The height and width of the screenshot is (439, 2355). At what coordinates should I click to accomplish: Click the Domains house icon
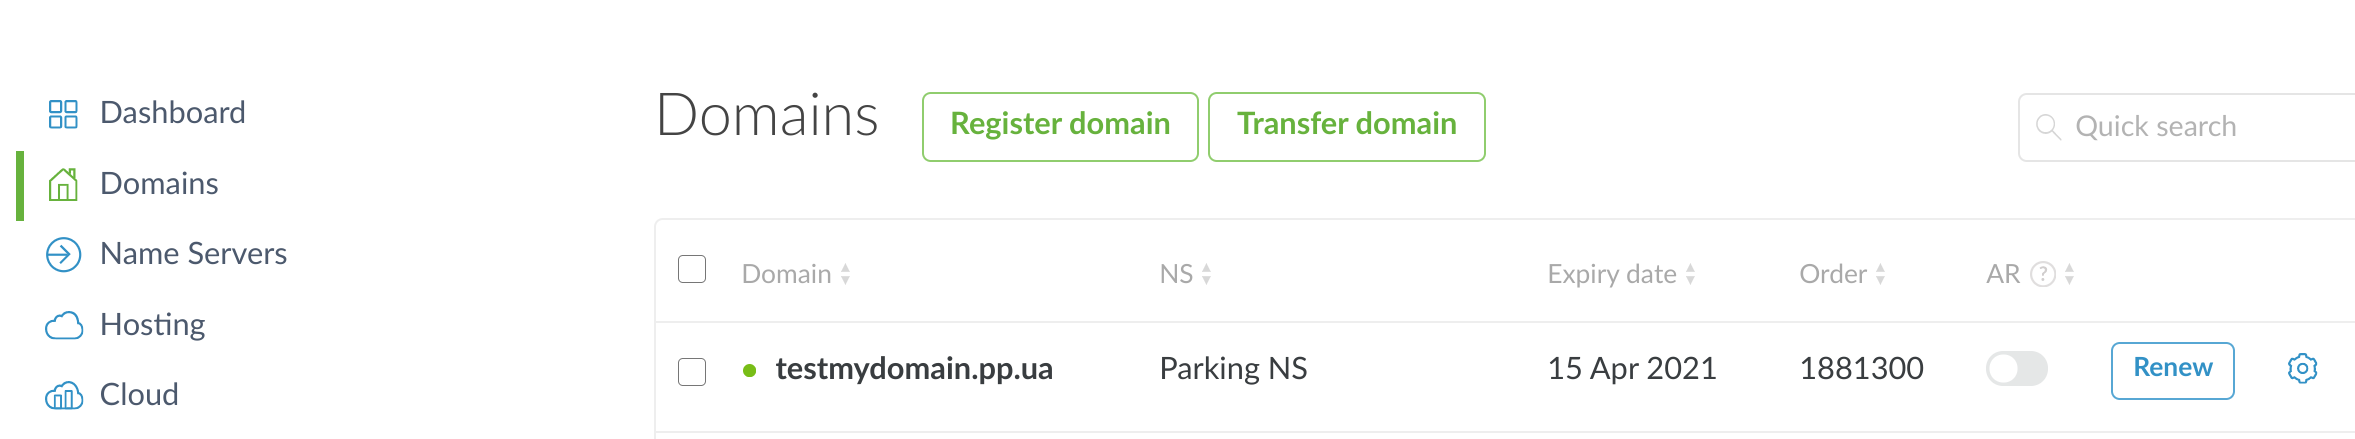(x=63, y=185)
